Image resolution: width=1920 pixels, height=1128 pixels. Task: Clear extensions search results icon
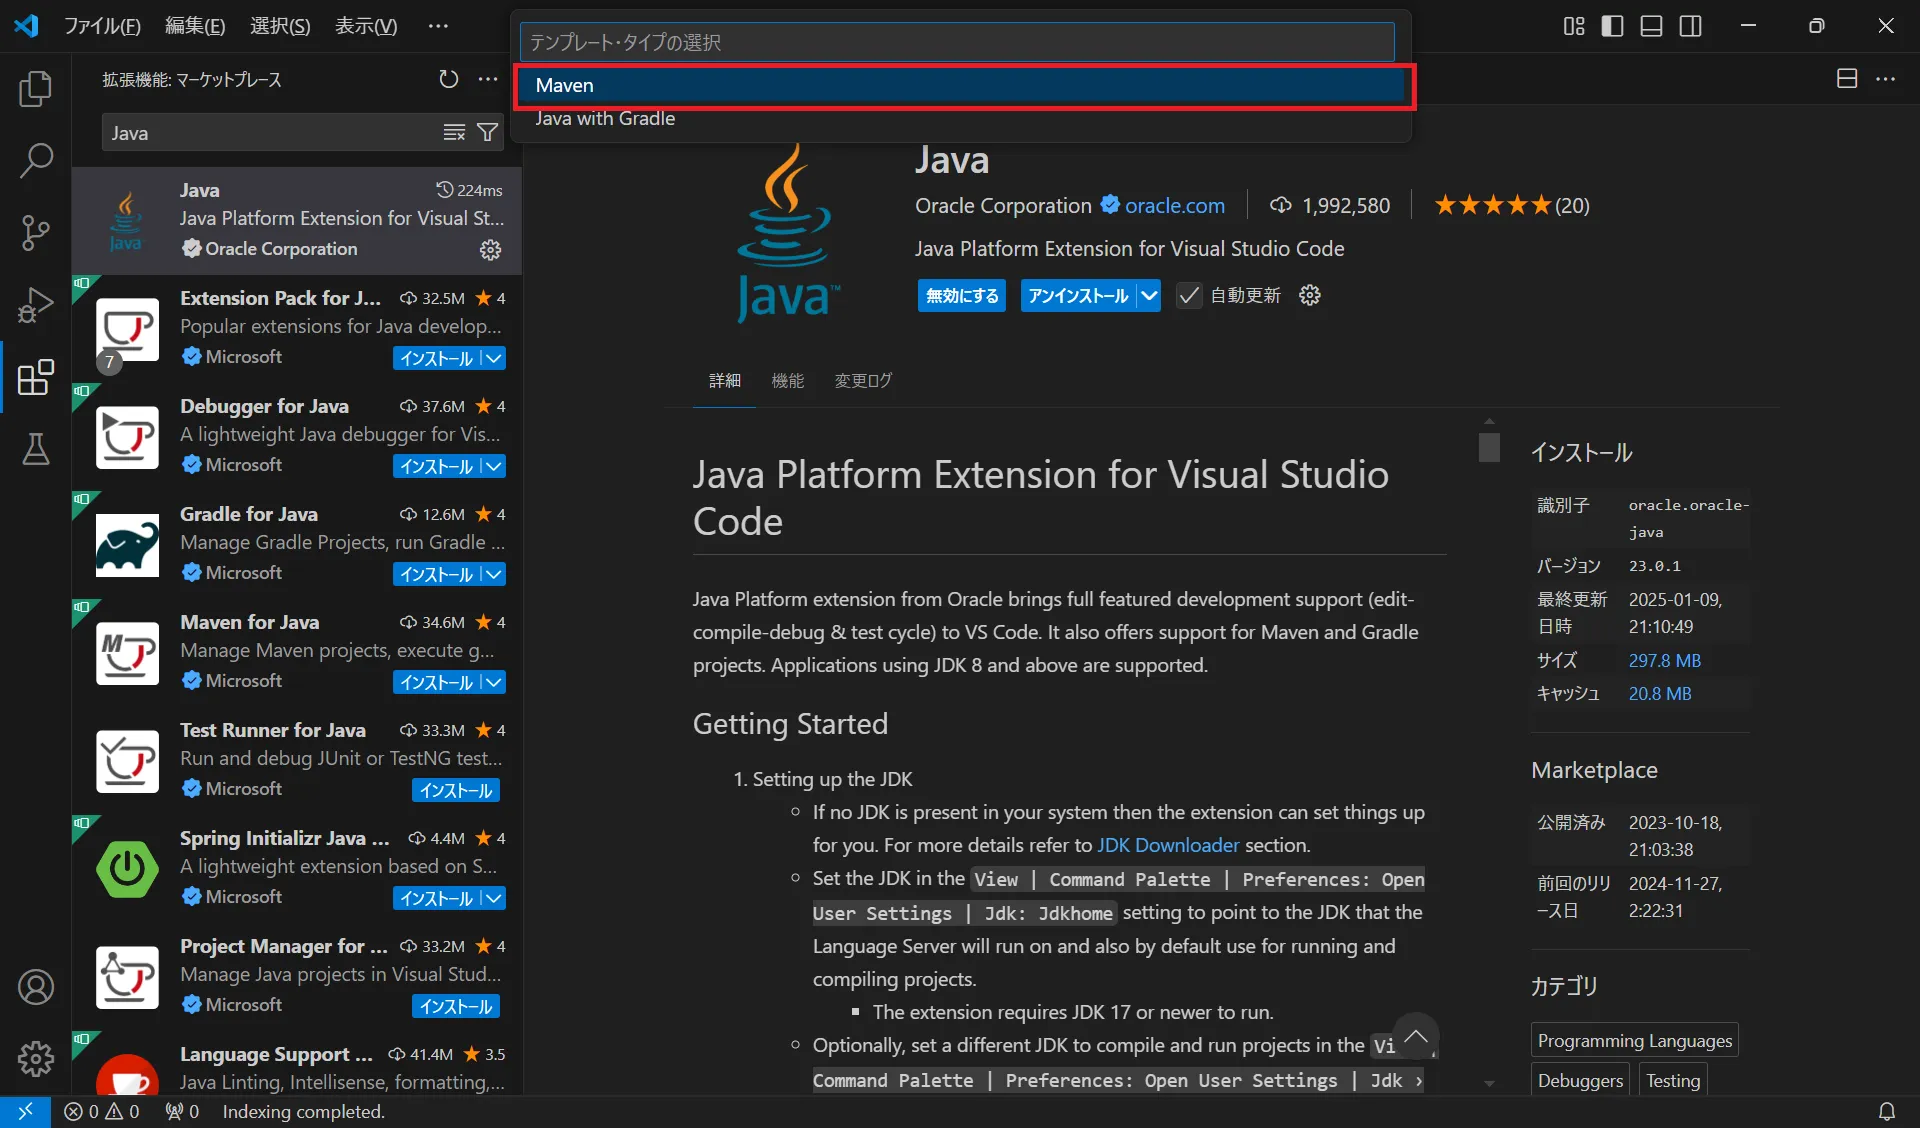tap(454, 133)
